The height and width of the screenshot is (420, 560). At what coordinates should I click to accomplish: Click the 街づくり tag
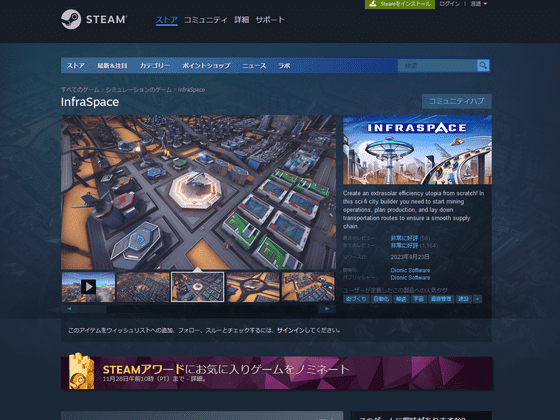point(356,299)
